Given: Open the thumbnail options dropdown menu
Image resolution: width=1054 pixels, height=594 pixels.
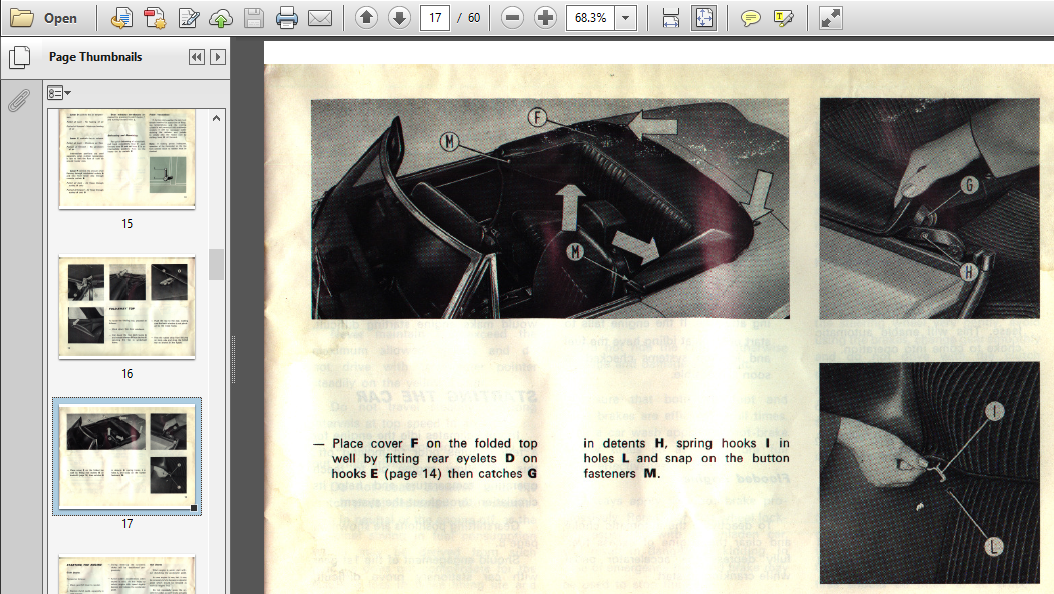Looking at the screenshot, I should (58, 93).
